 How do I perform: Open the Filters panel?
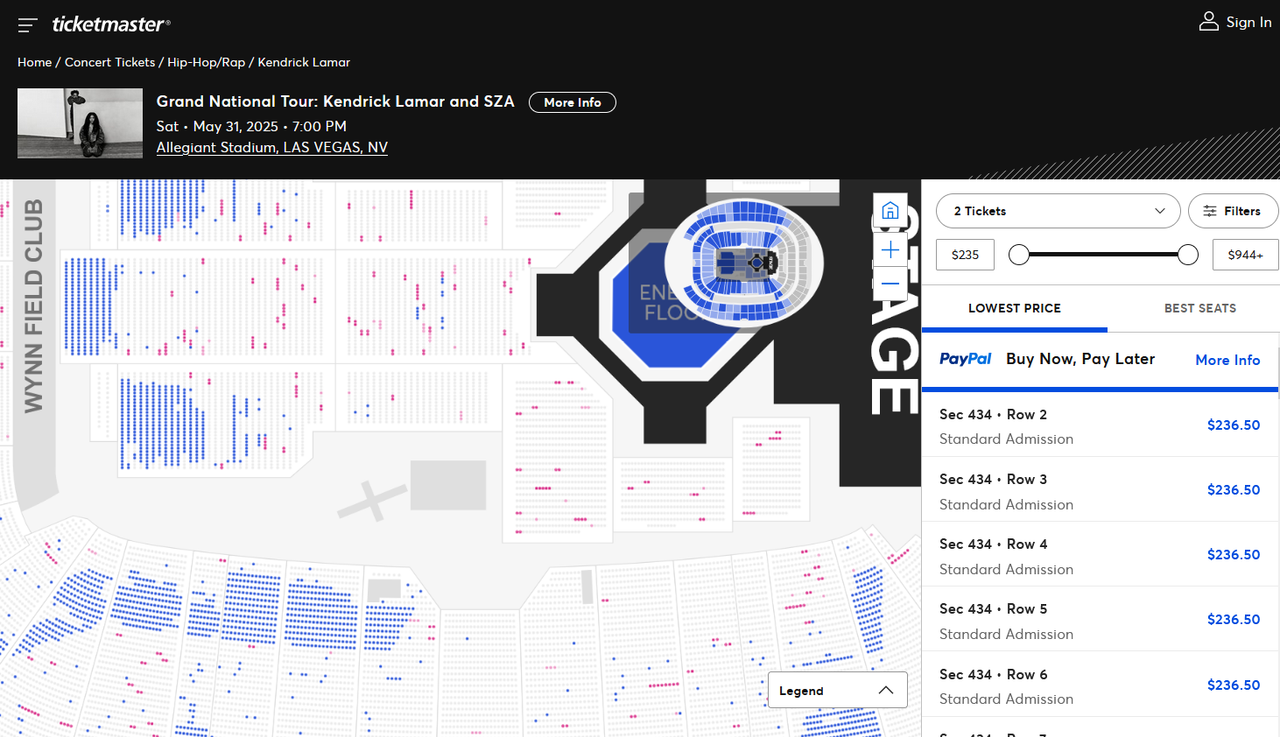(x=1232, y=211)
